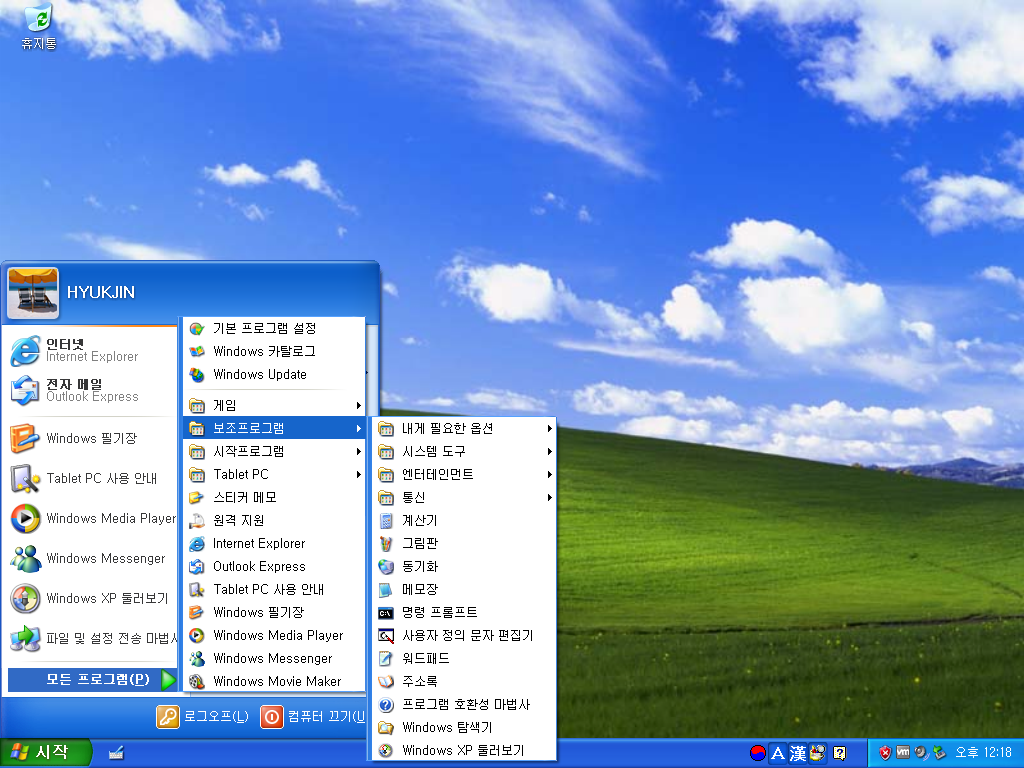1024x768 pixels.
Task: Launch Windows Movie Maker
Action: click(x=274, y=681)
